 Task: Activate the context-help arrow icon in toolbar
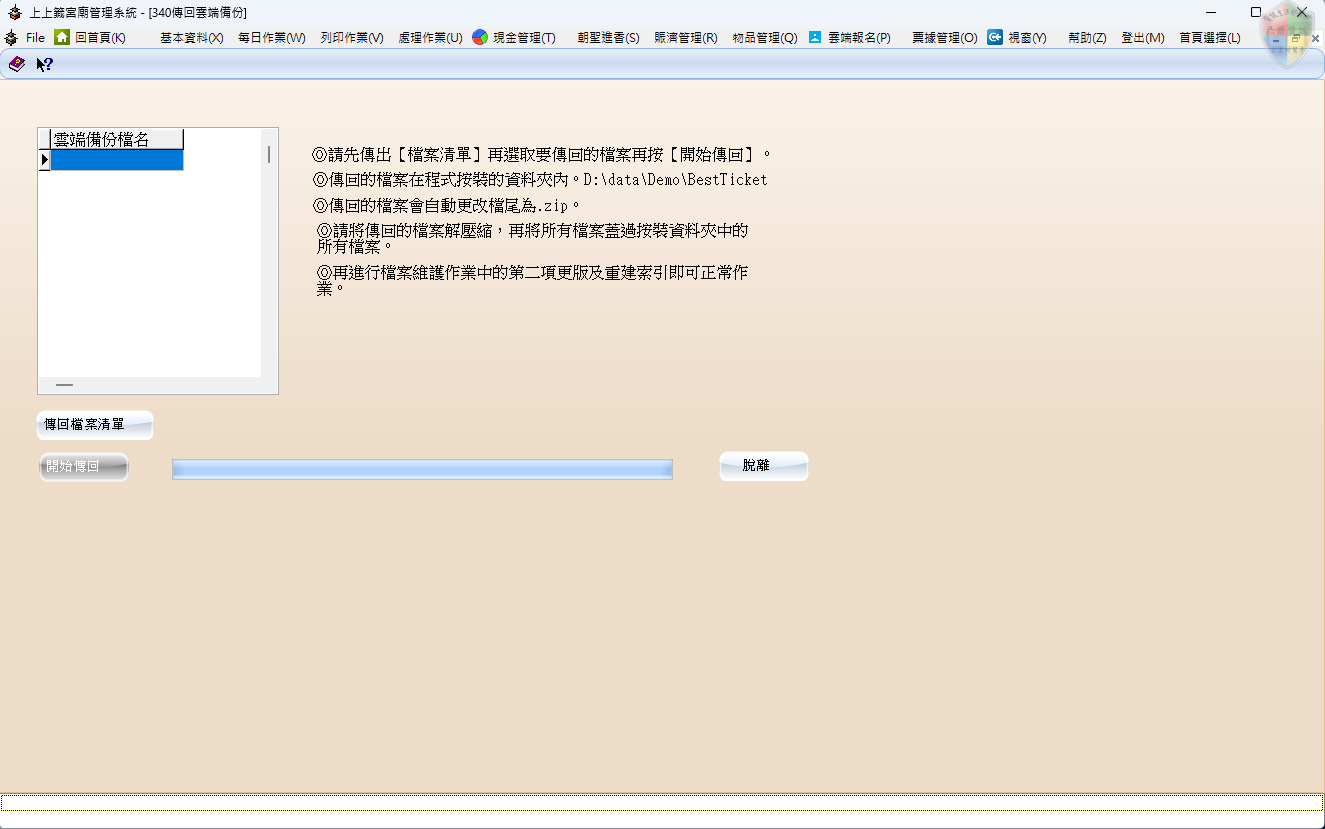click(42, 64)
